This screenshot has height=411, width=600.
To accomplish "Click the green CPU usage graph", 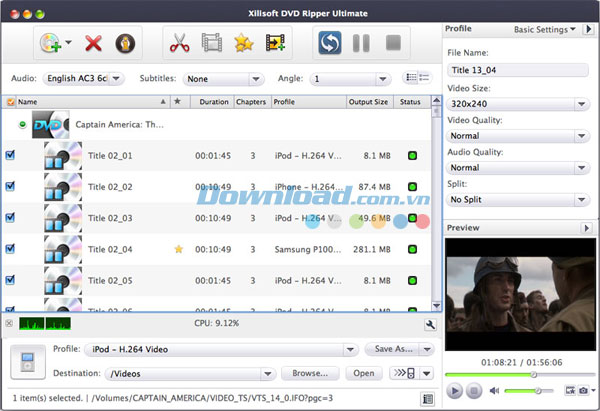I will coord(45,323).
